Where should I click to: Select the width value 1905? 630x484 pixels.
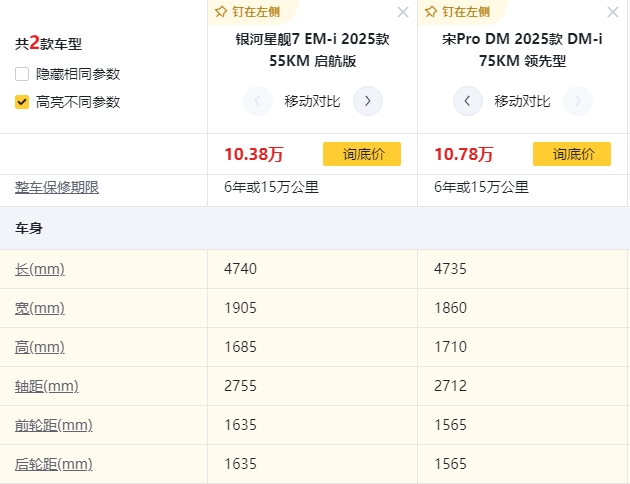240,308
